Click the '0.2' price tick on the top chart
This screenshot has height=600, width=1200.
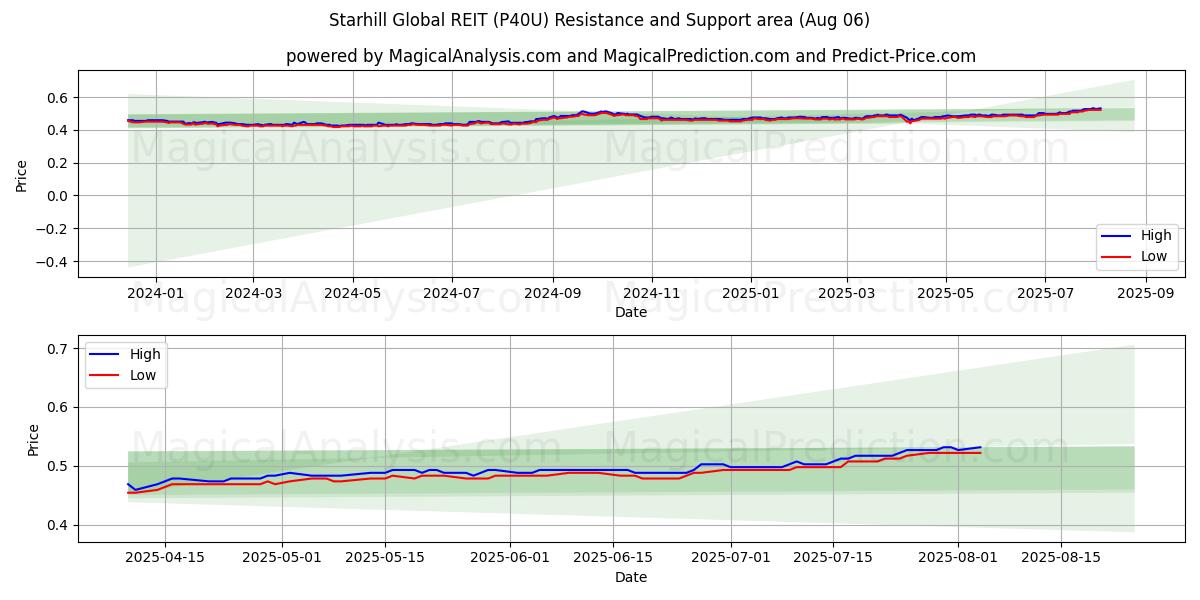pos(59,163)
